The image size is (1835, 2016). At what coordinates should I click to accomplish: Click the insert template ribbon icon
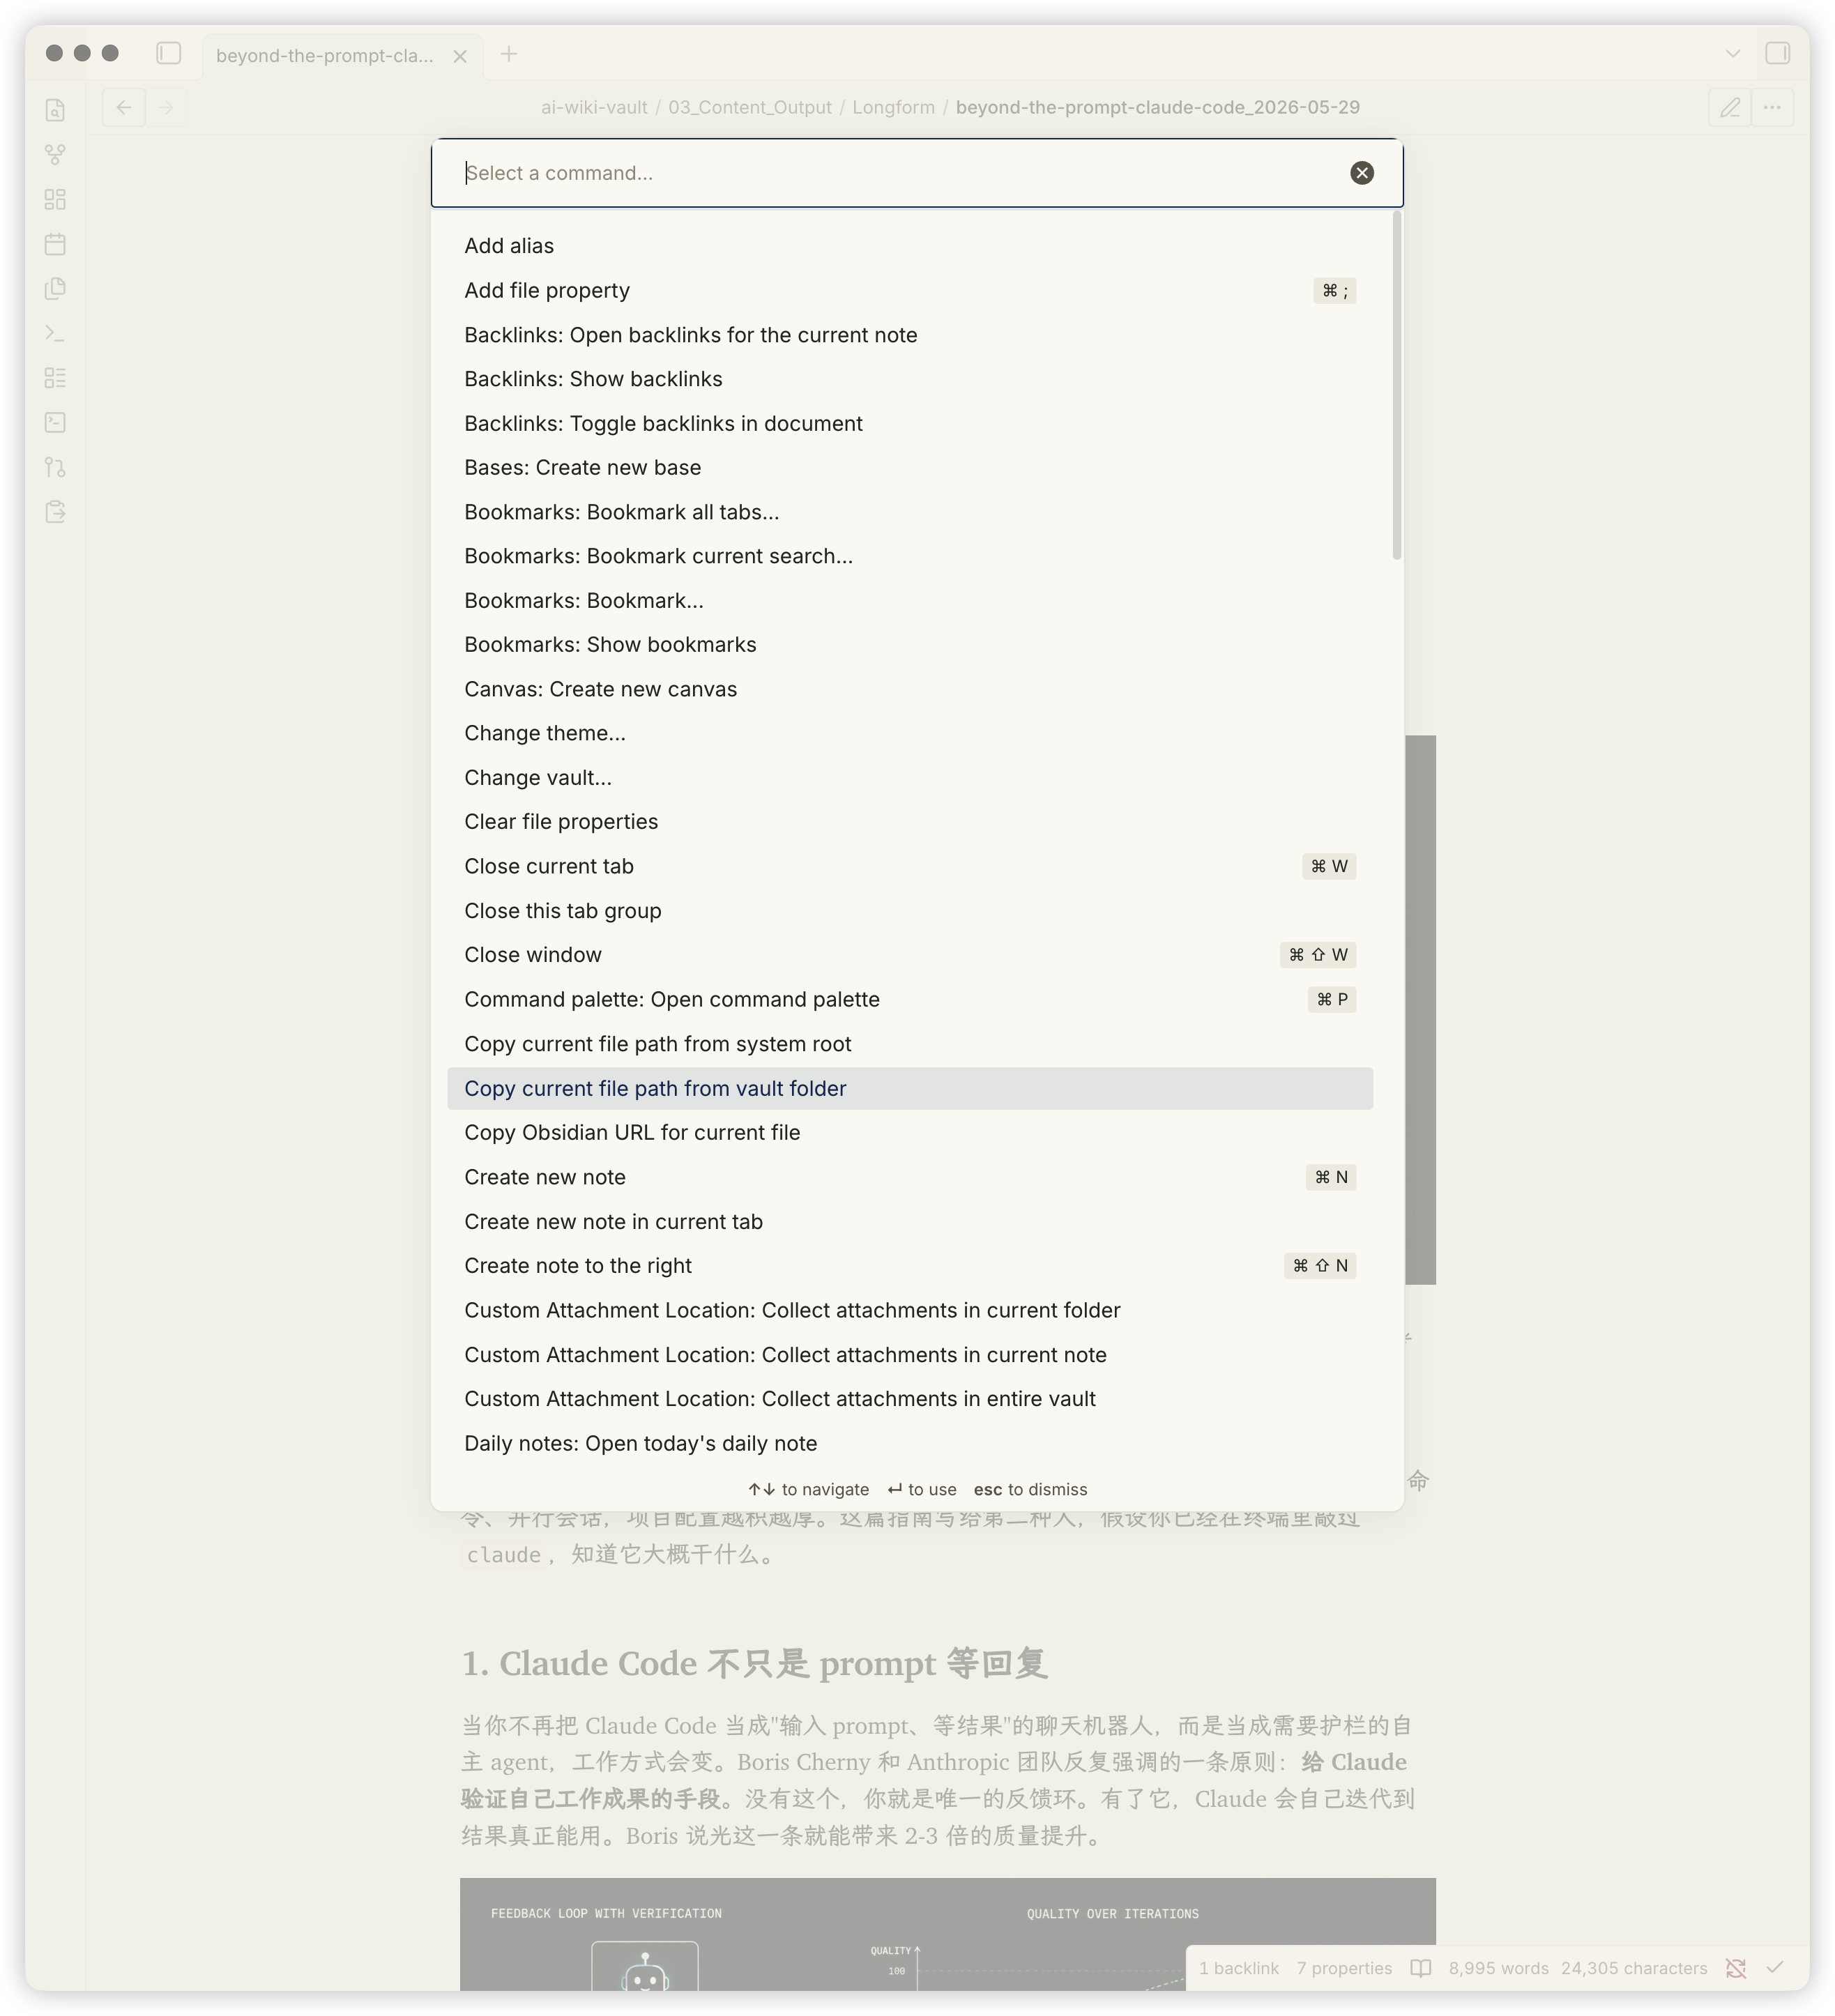click(x=55, y=289)
